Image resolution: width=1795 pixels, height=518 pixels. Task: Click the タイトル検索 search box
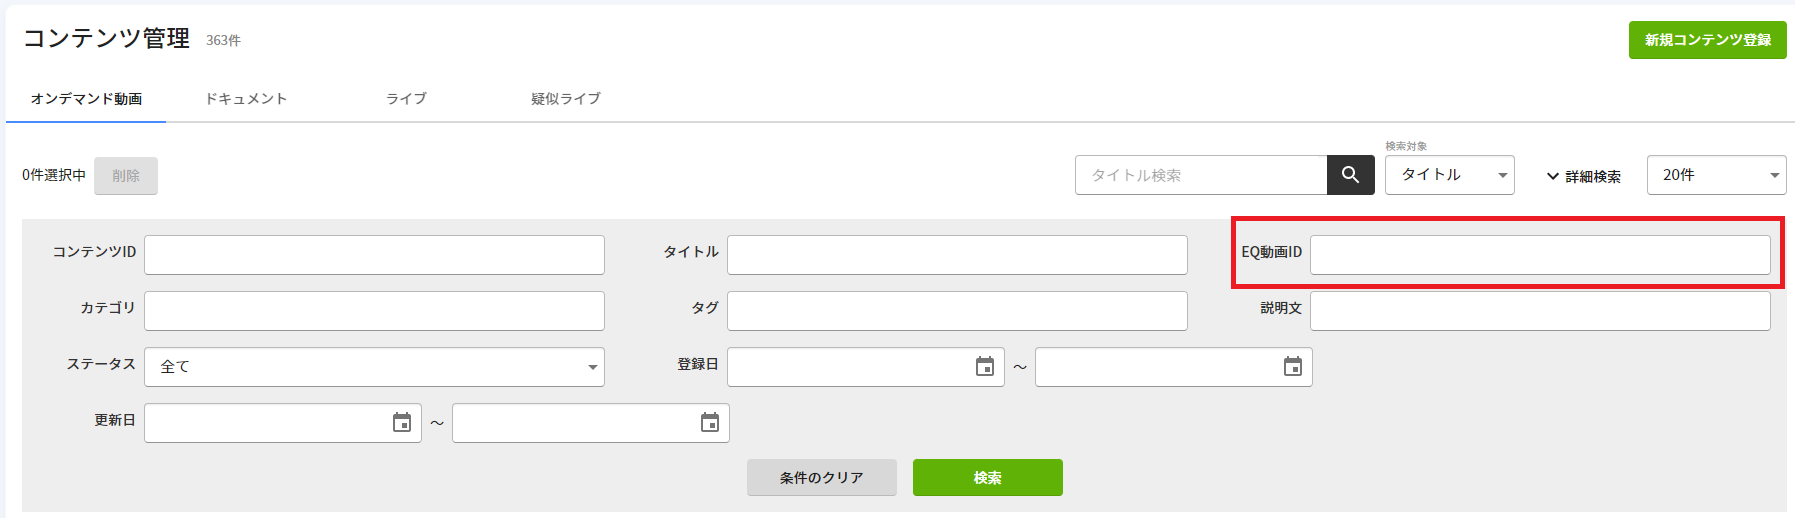pos(1201,175)
